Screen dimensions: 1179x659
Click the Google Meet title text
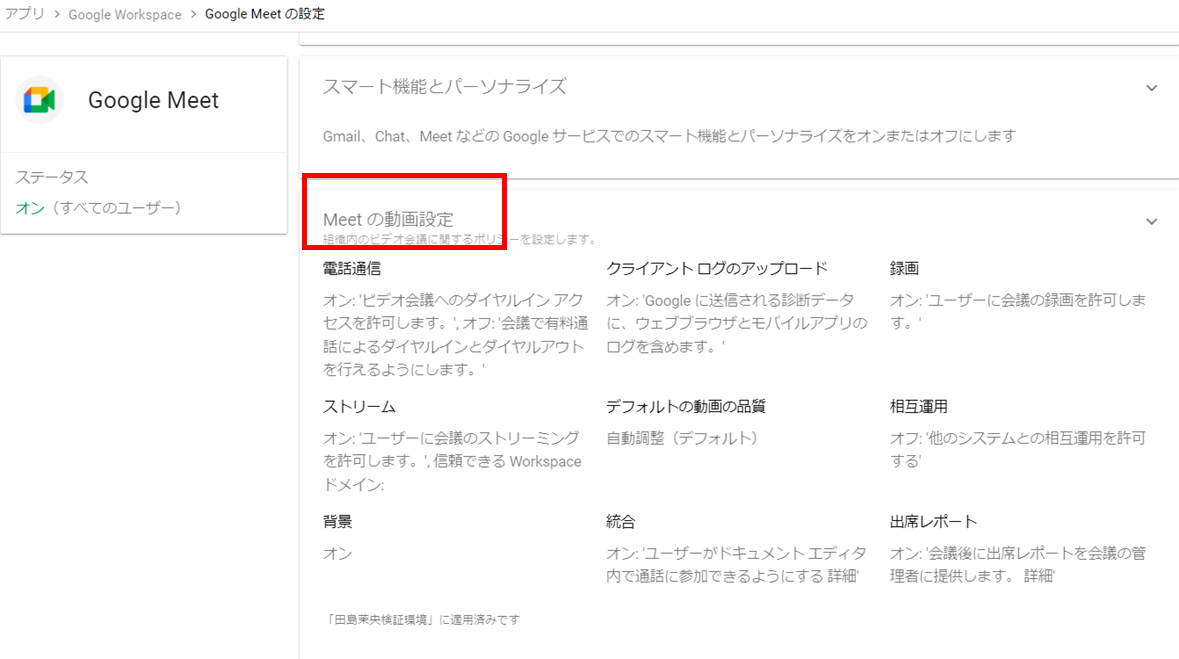tap(153, 100)
